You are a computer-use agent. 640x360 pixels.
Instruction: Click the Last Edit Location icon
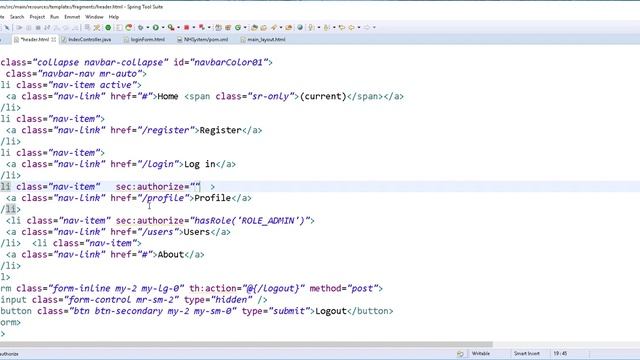tap(342, 27)
